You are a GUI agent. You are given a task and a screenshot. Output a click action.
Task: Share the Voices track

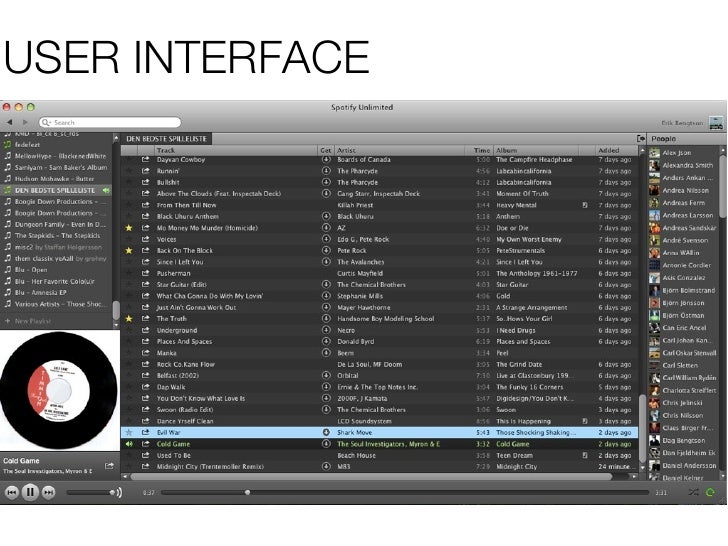(145, 239)
